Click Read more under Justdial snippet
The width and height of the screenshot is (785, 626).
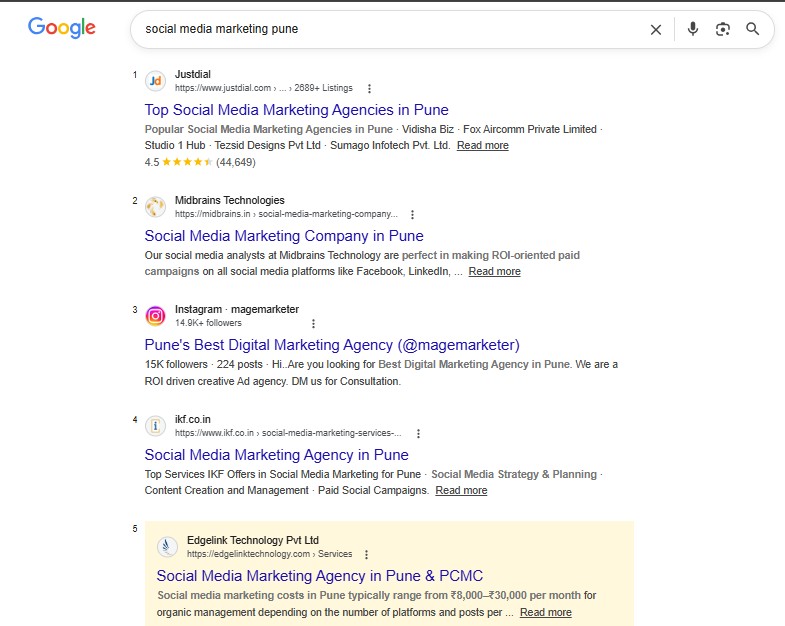(x=483, y=145)
